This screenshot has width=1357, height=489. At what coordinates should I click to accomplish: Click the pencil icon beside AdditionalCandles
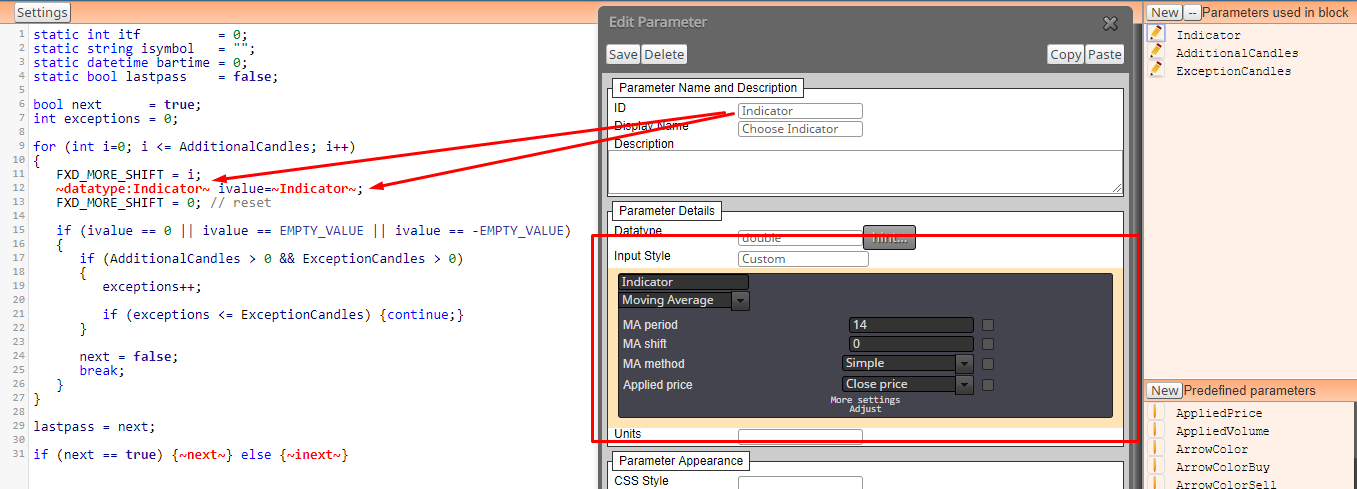pyautogui.click(x=1156, y=51)
